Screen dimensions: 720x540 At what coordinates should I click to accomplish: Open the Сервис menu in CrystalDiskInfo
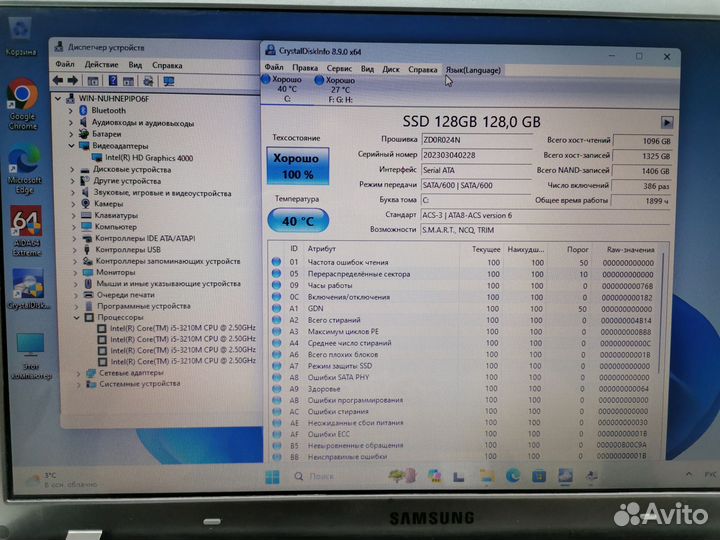tap(339, 68)
